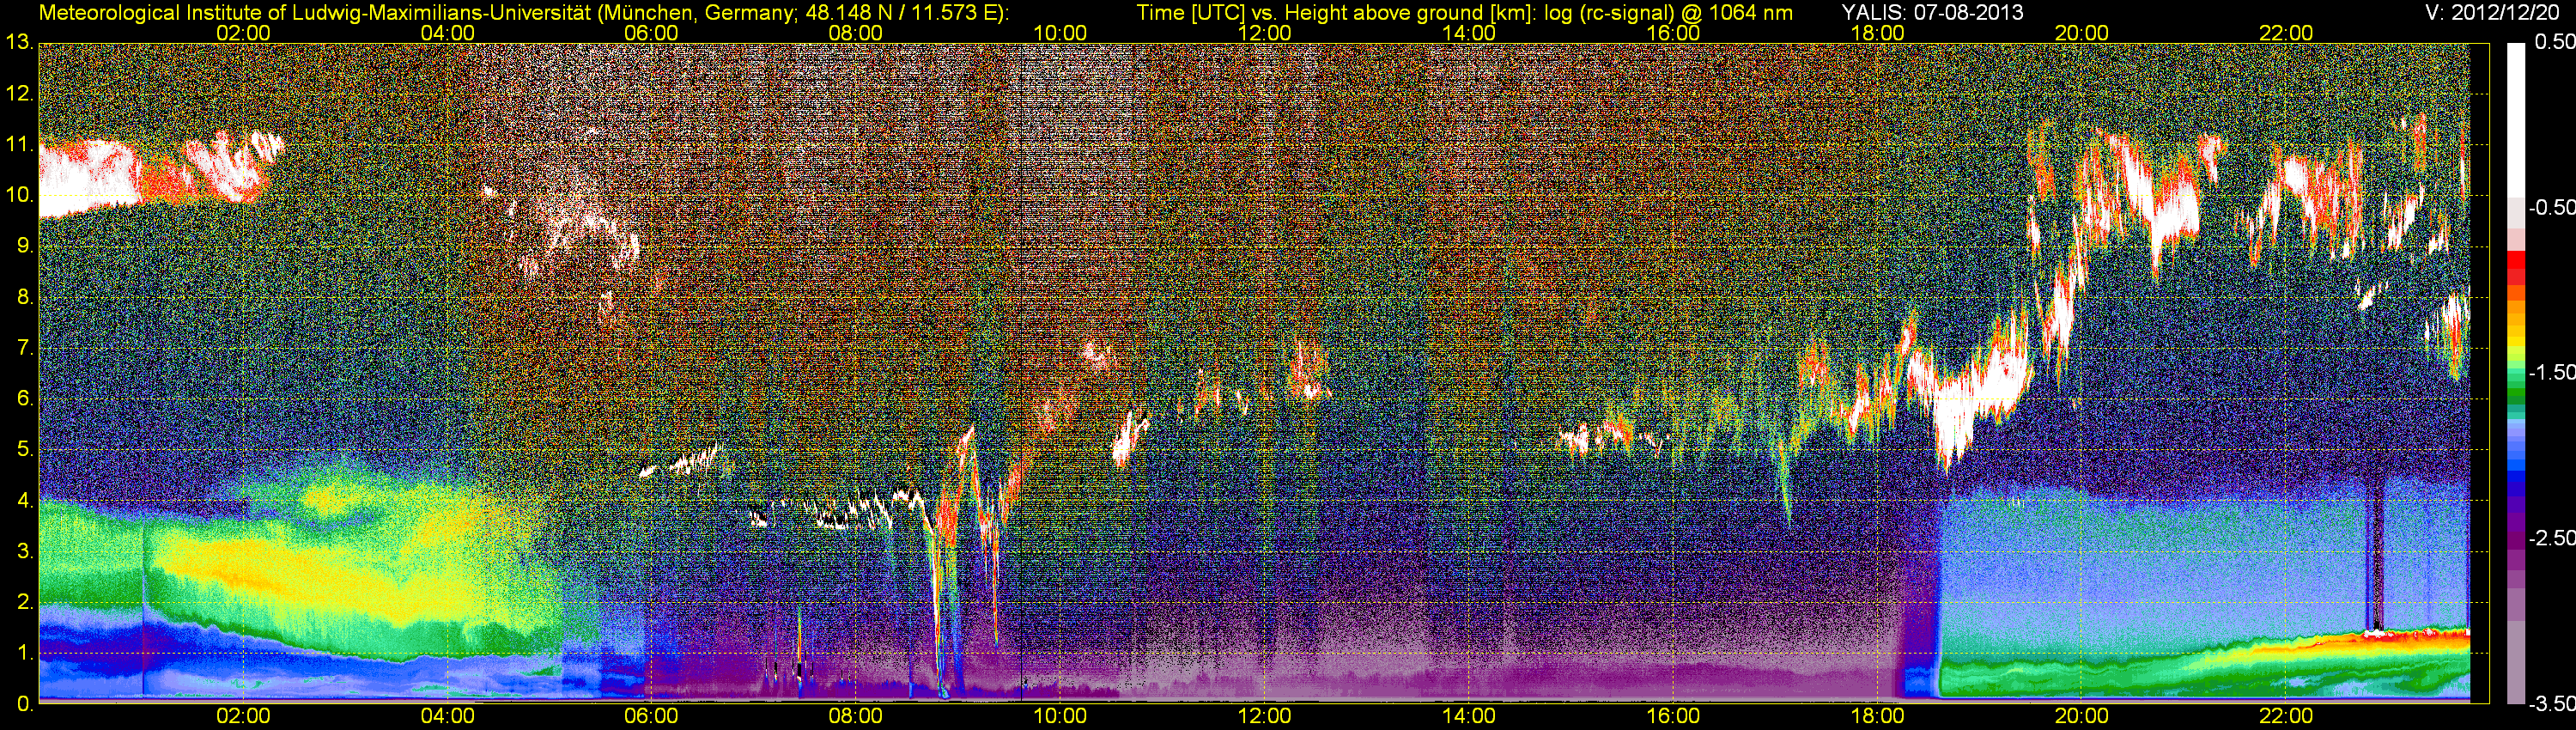Click the 08:00 label on the bottom time axis
Viewport: 2576px width, 730px height.
click(x=856, y=716)
